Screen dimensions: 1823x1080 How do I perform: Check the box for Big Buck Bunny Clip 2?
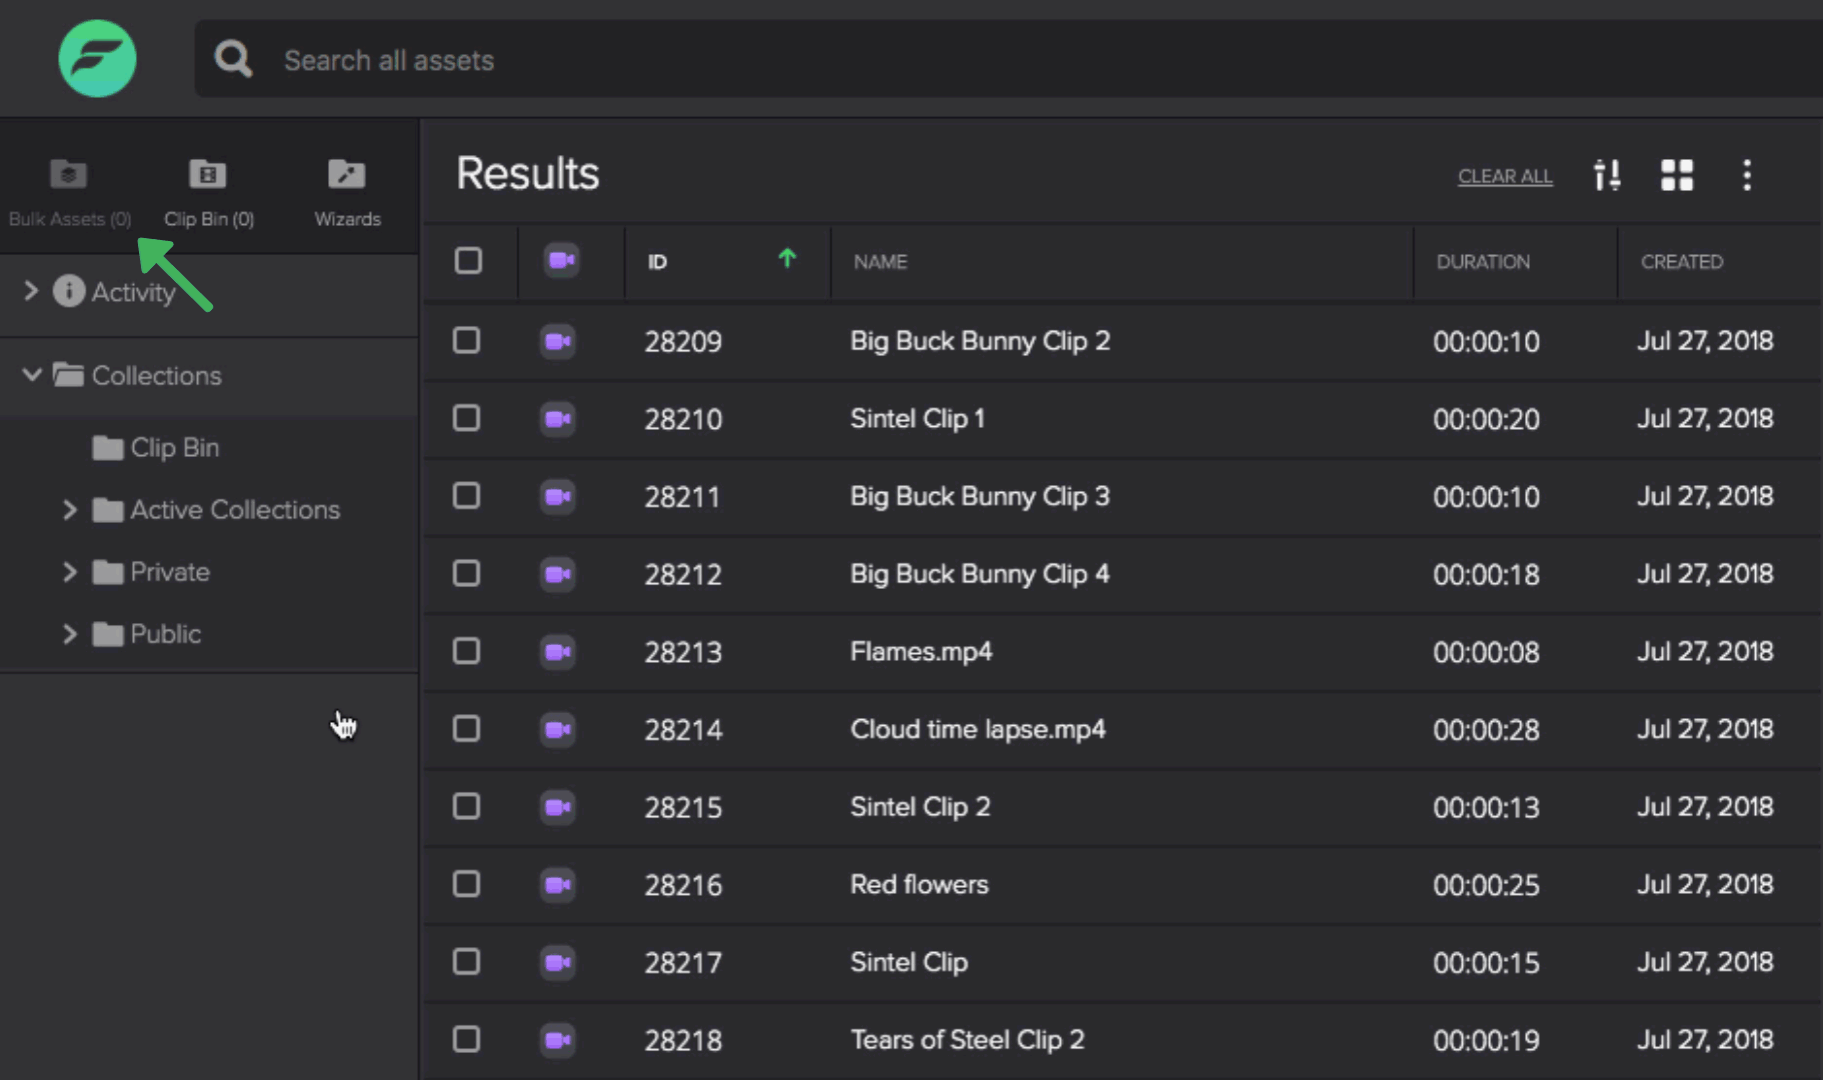467,341
